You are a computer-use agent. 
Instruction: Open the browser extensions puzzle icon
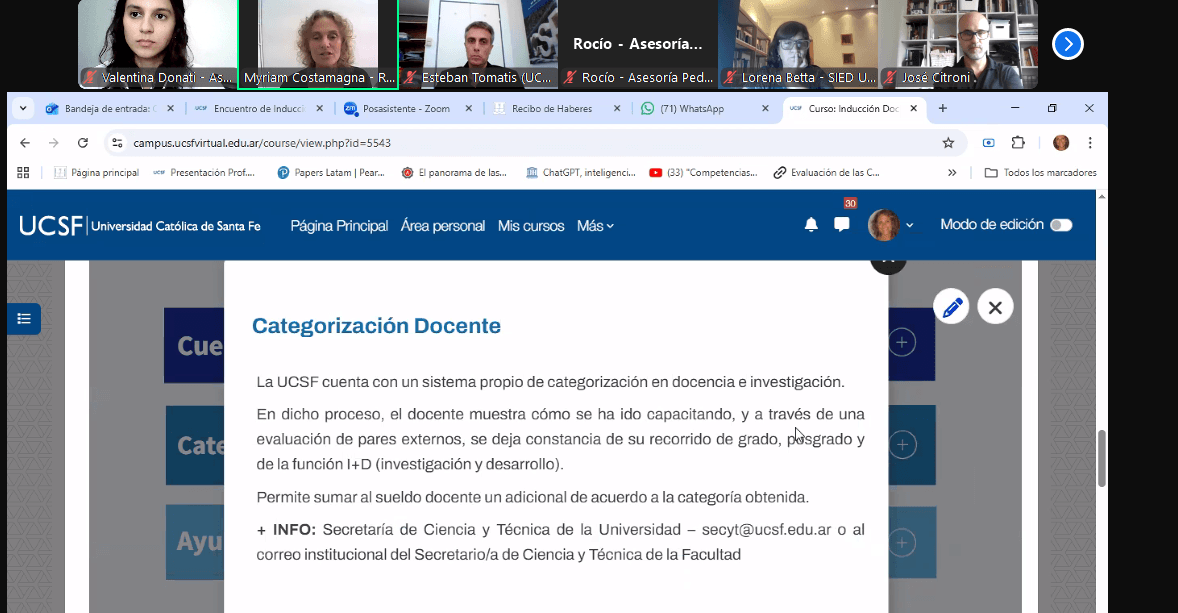click(1018, 143)
